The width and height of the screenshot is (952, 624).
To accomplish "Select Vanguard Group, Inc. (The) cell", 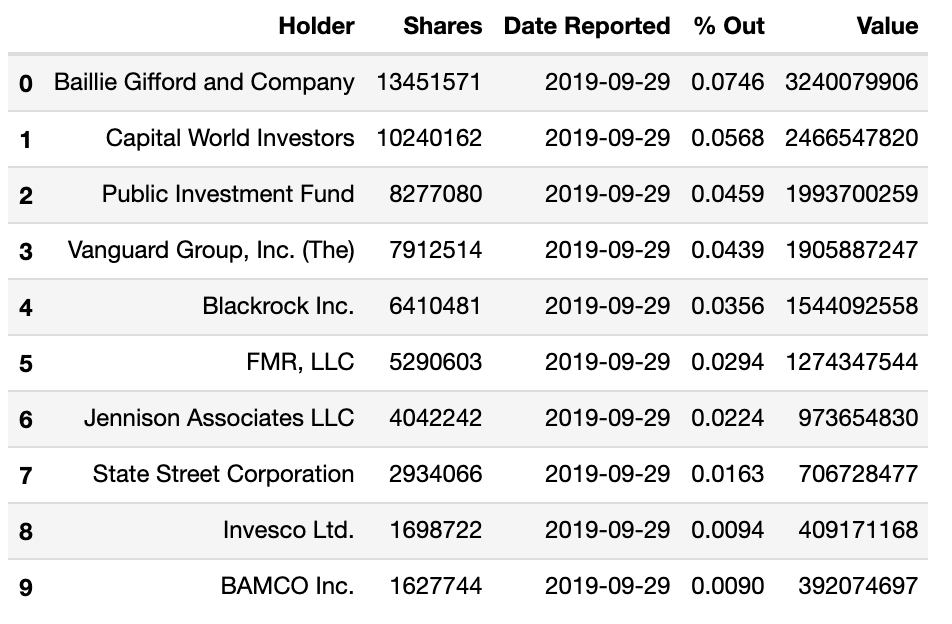I will [211, 250].
